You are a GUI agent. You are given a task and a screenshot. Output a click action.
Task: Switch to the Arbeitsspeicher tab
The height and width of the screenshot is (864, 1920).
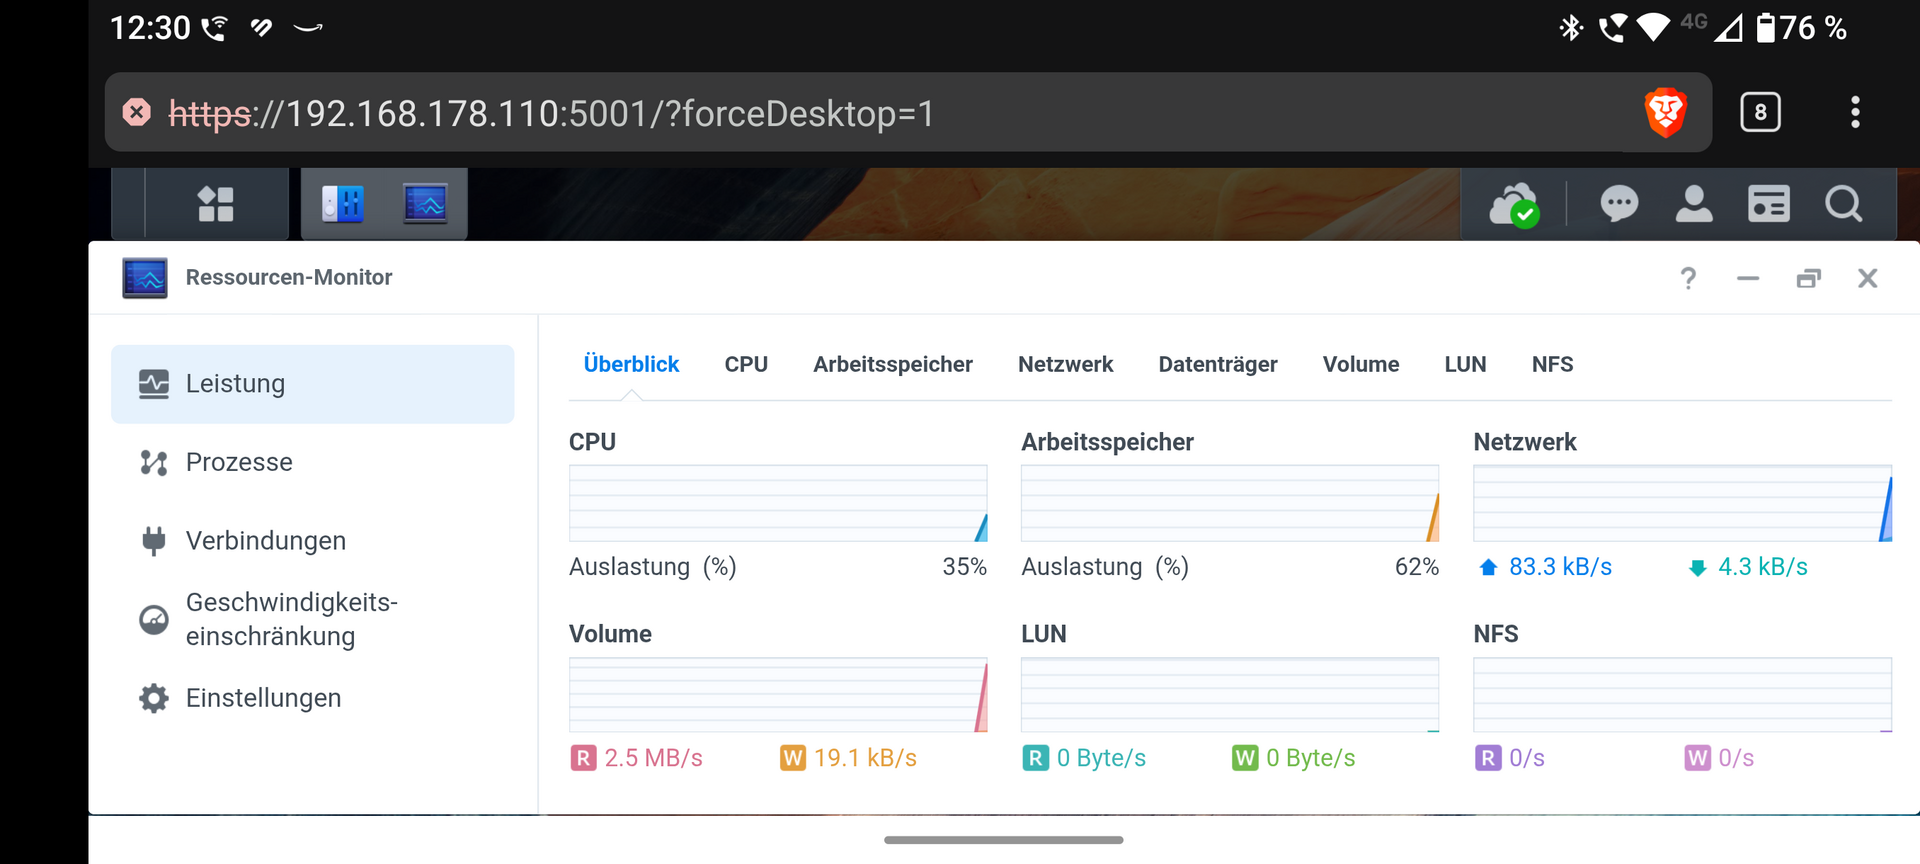892,364
